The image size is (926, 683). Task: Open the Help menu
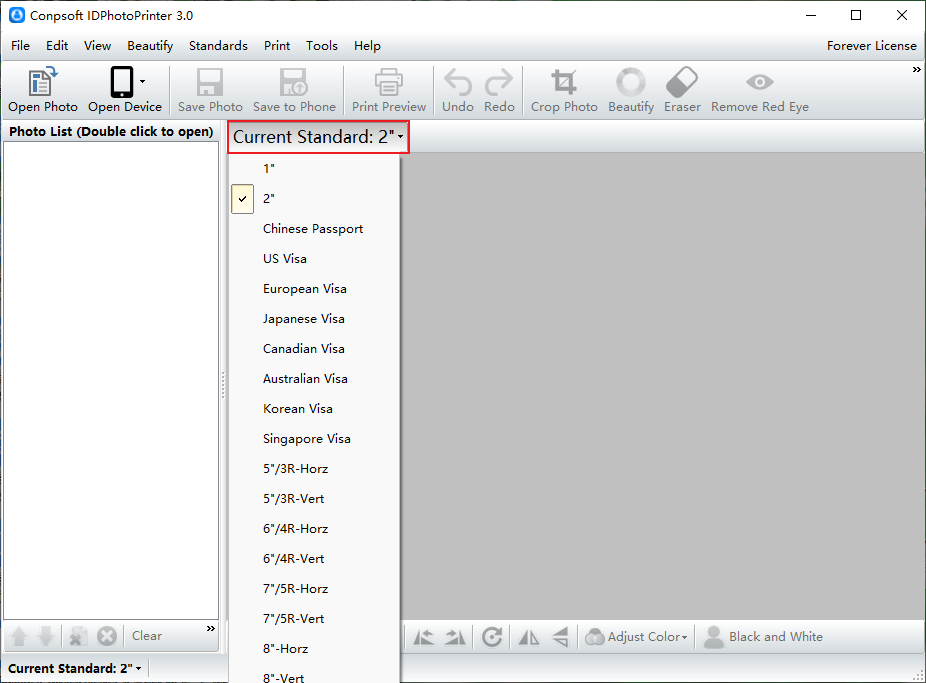click(367, 46)
